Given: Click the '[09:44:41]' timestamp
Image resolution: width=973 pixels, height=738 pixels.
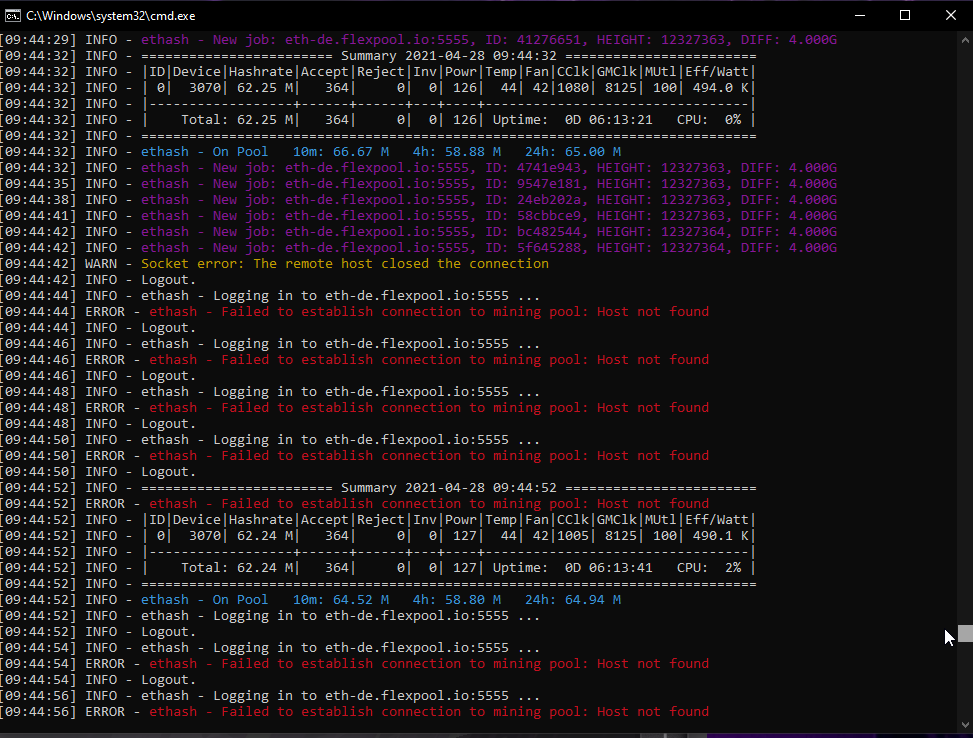Looking at the screenshot, I should click(38, 216).
